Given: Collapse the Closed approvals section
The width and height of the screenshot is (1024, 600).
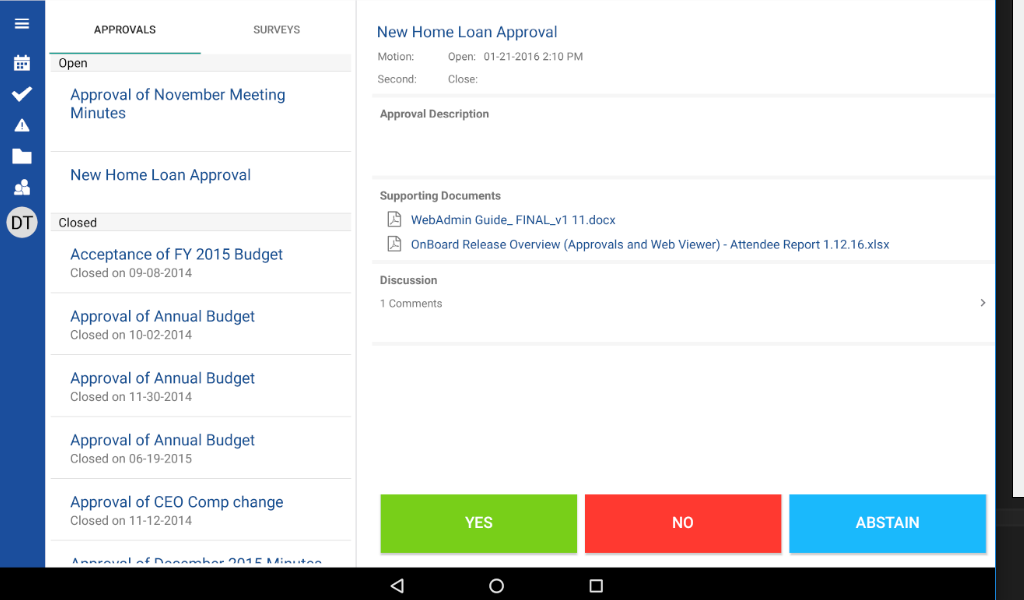Looking at the screenshot, I should [x=200, y=222].
